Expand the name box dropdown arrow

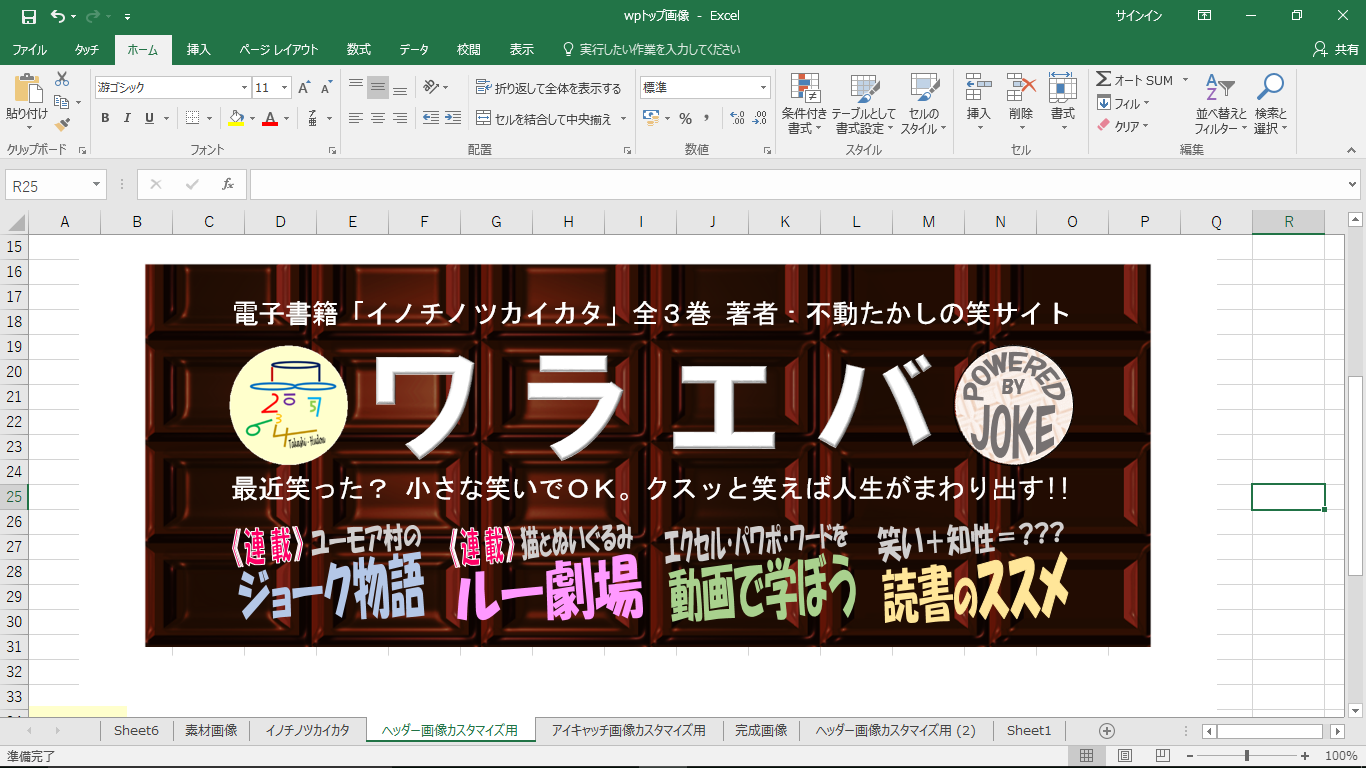click(x=97, y=185)
